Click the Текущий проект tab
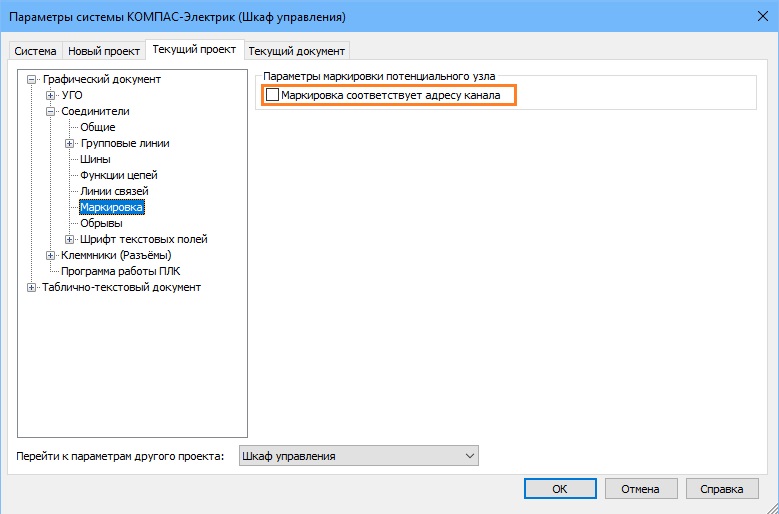This screenshot has width=779, height=514. (194, 49)
